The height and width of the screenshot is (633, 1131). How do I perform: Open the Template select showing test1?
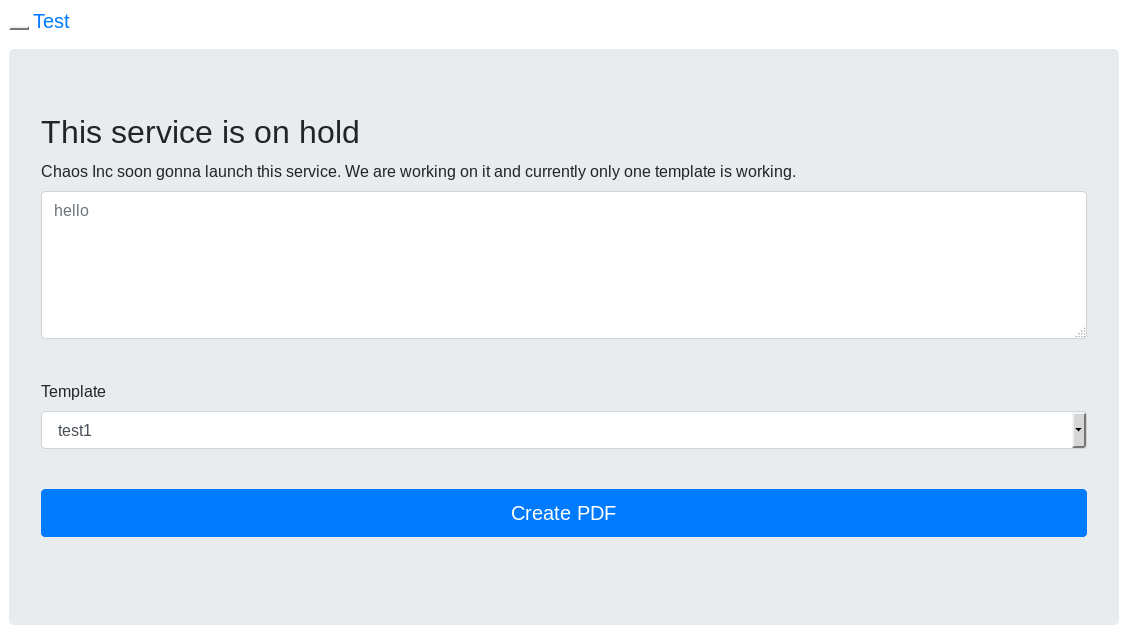563,430
